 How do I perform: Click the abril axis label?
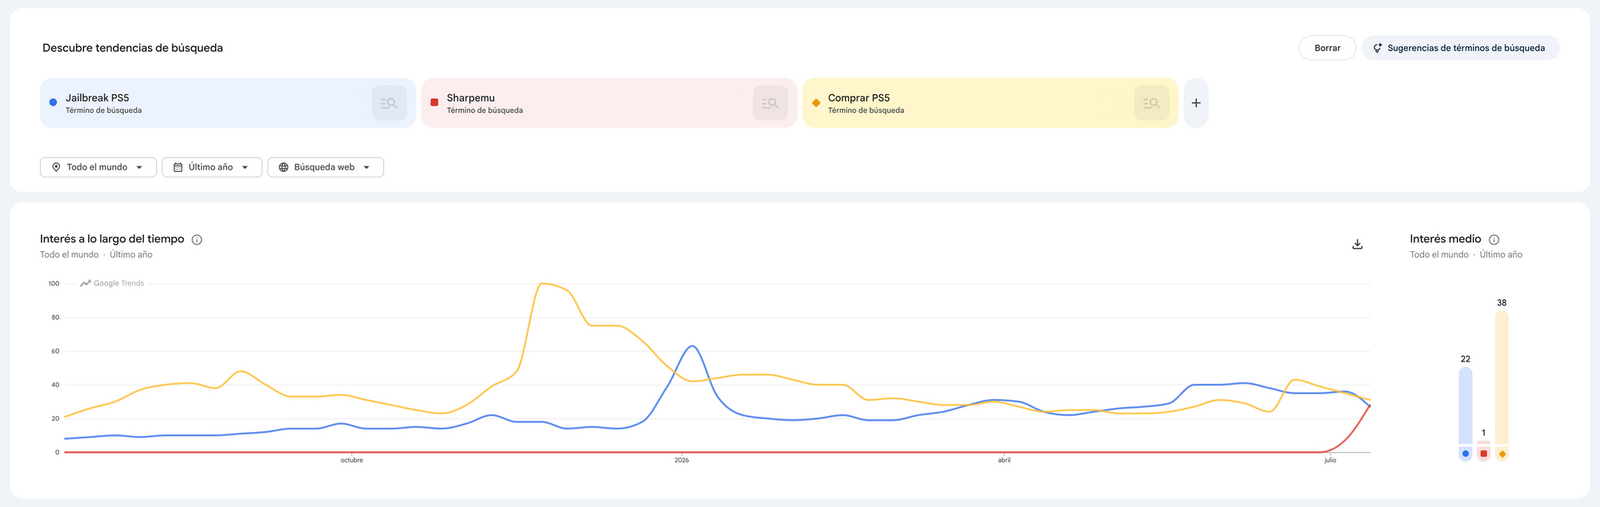(x=1004, y=460)
